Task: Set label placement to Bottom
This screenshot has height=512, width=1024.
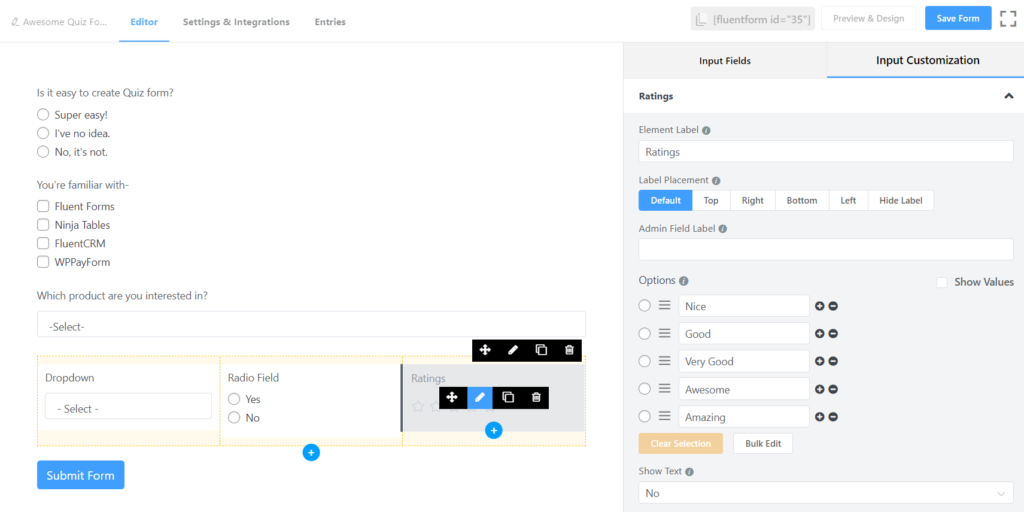Action: (802, 200)
